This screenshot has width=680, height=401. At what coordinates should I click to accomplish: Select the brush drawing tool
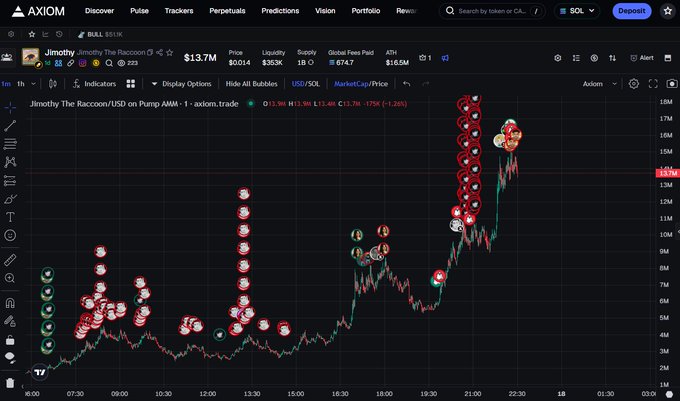(10, 199)
